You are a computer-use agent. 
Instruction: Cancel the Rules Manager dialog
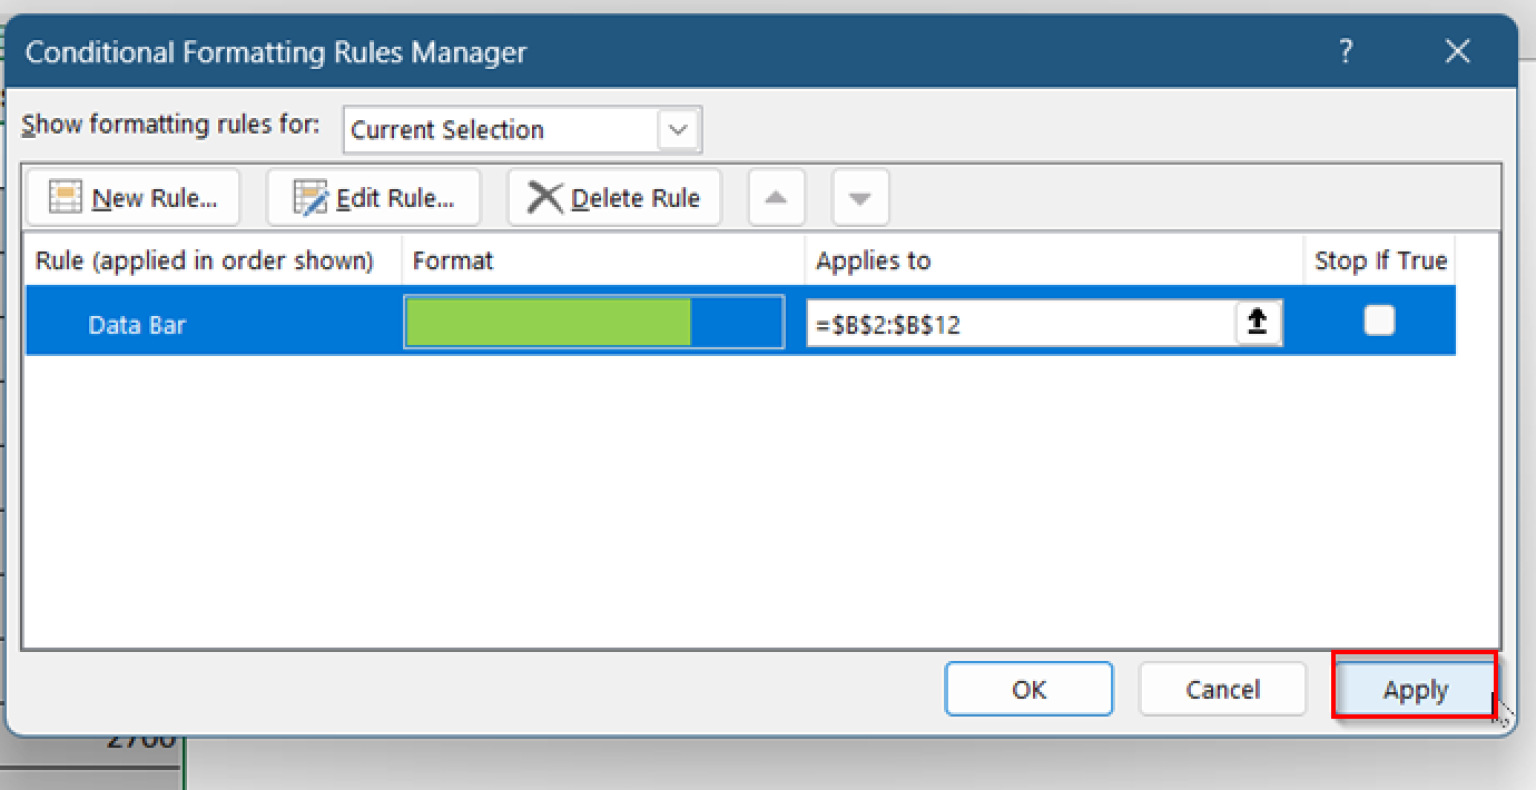[1222, 689]
